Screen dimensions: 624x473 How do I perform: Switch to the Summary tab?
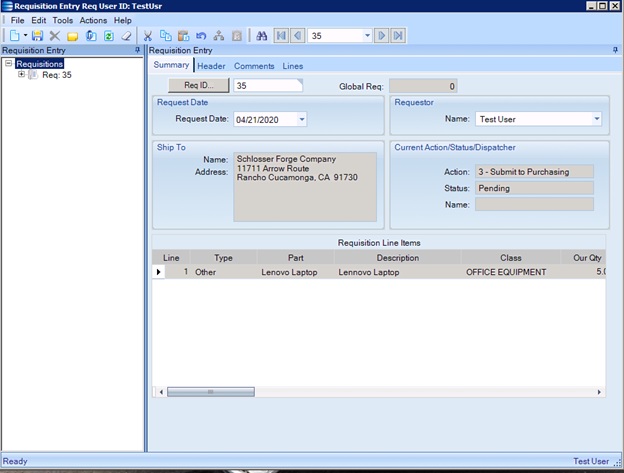171,65
